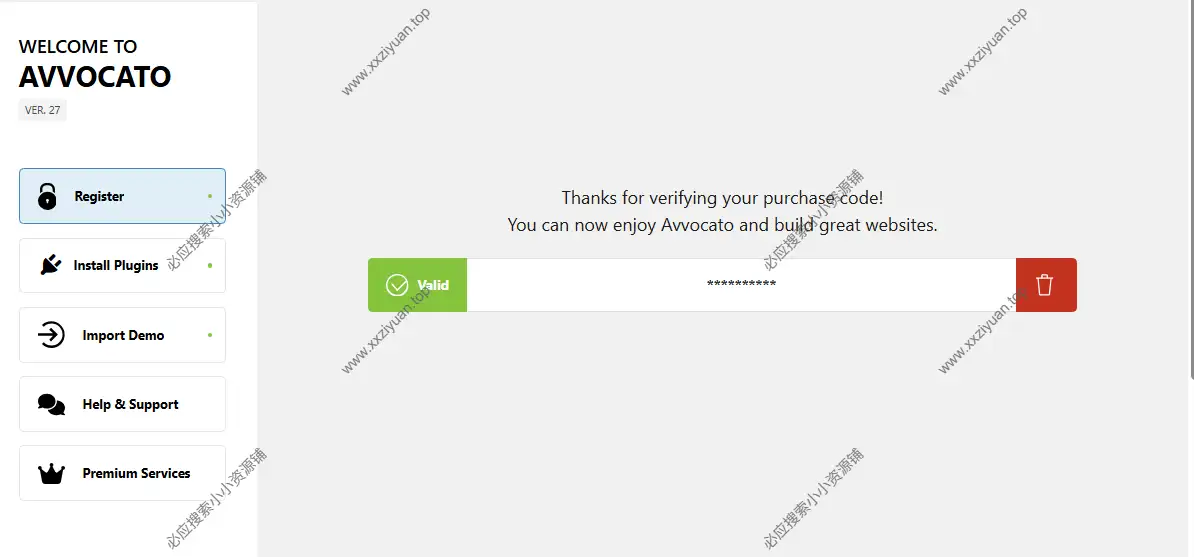Select the Premium Services menu item
The height and width of the screenshot is (557, 1194).
click(x=123, y=473)
